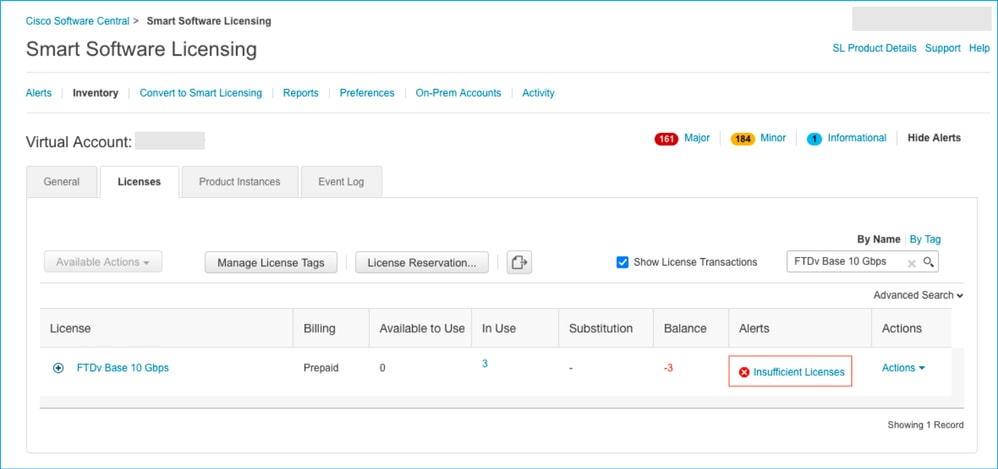
Task: Select the Inventory navigation item
Action: [x=95, y=93]
